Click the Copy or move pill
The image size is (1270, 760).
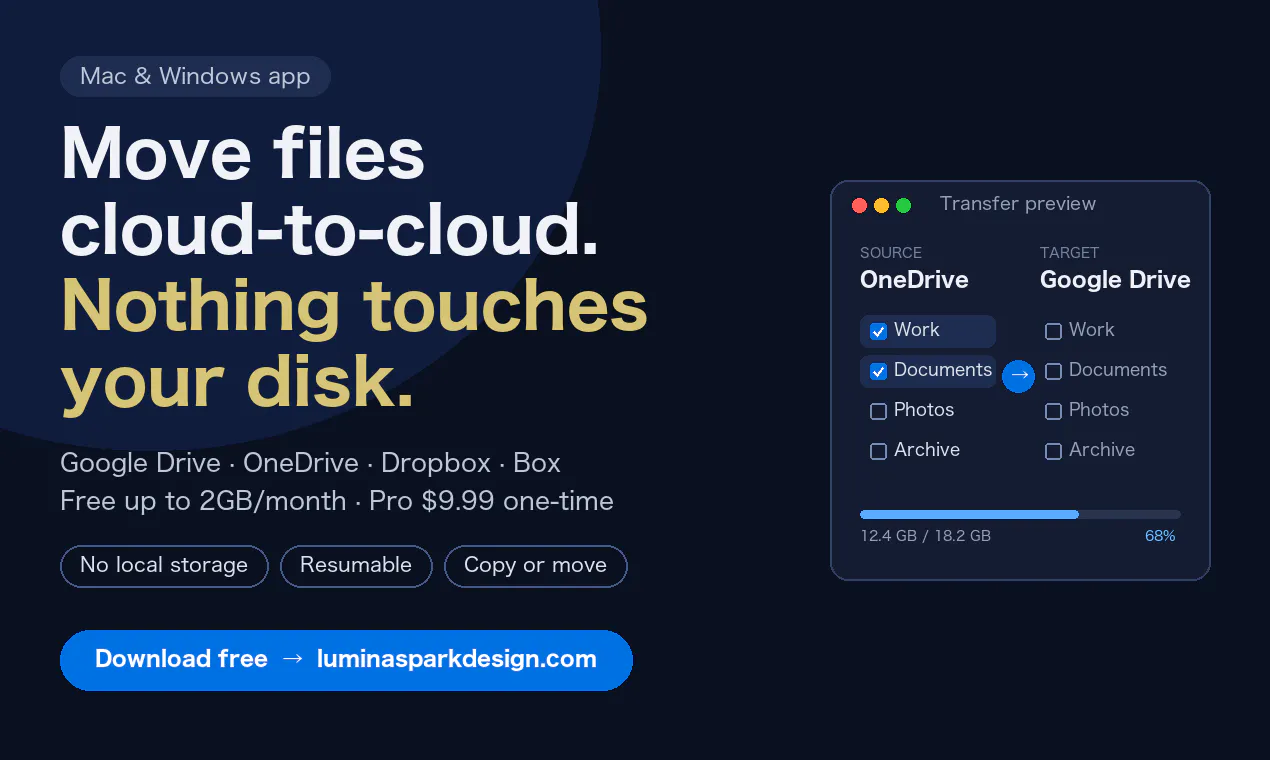(535, 566)
